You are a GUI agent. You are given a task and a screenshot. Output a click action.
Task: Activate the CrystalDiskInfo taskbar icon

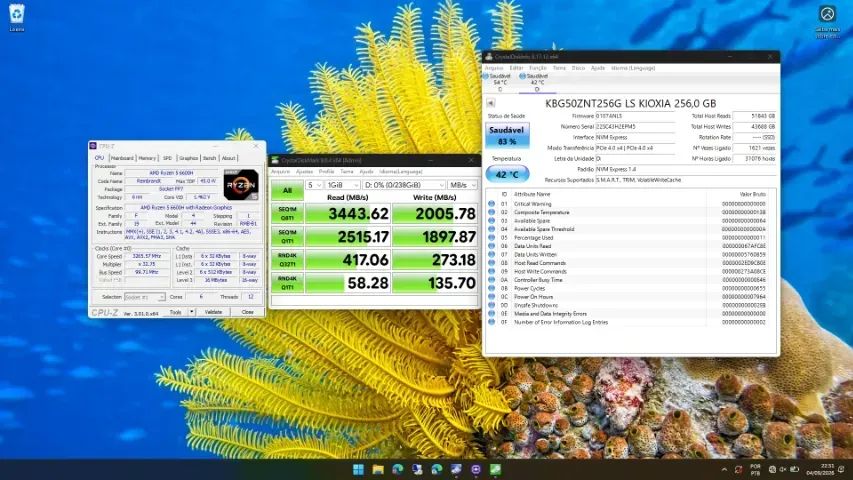click(x=456, y=469)
